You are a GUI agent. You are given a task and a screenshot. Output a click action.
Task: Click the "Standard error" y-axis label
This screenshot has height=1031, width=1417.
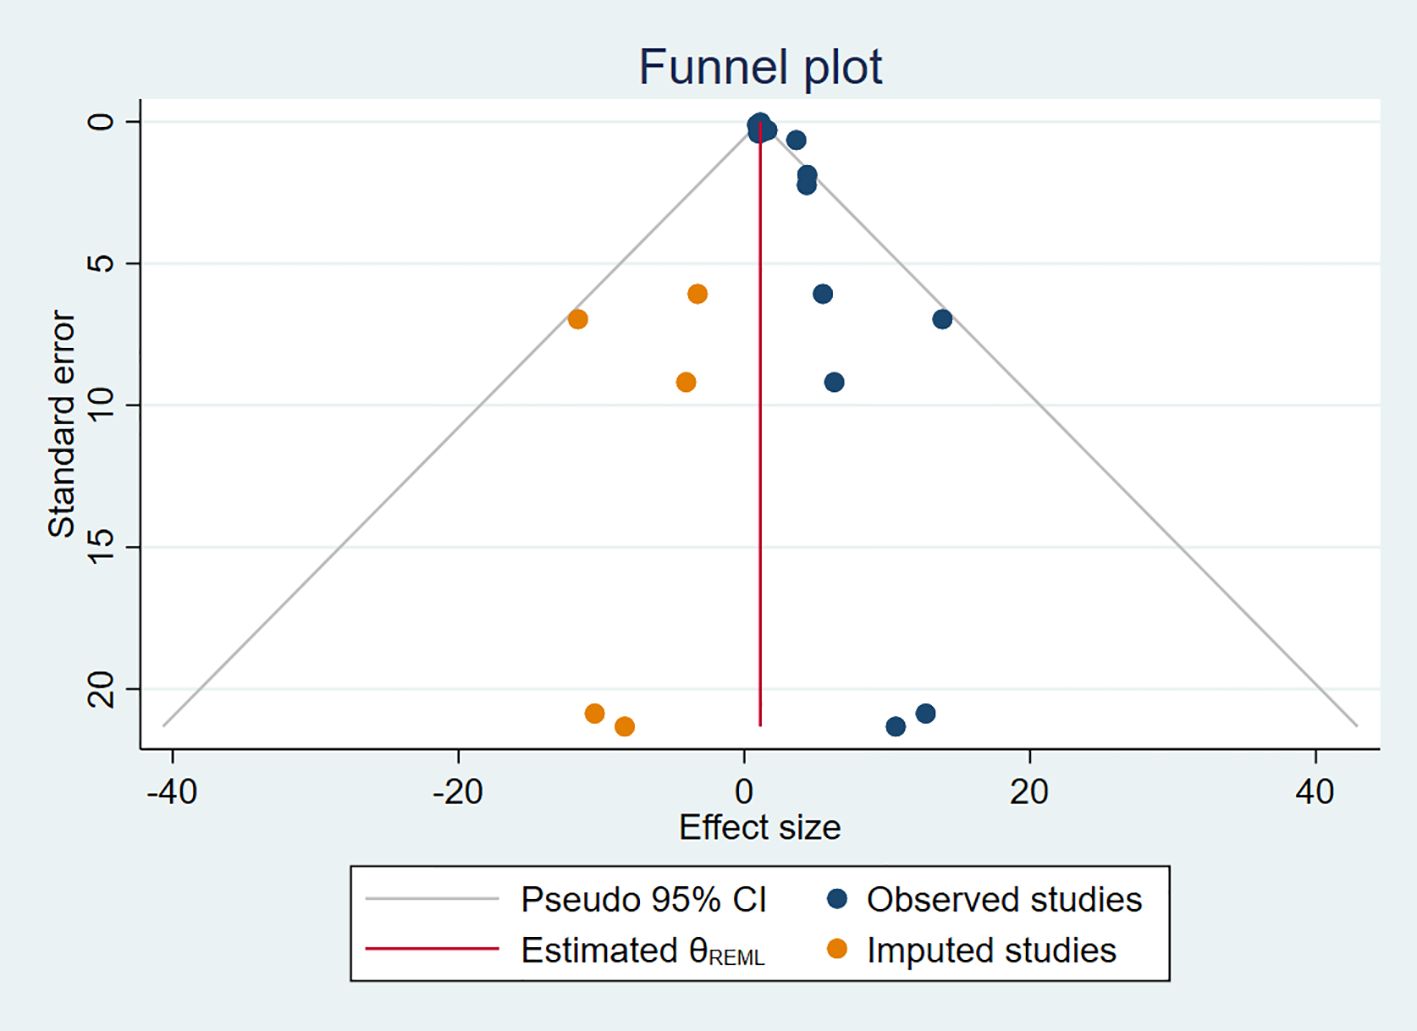click(x=62, y=424)
